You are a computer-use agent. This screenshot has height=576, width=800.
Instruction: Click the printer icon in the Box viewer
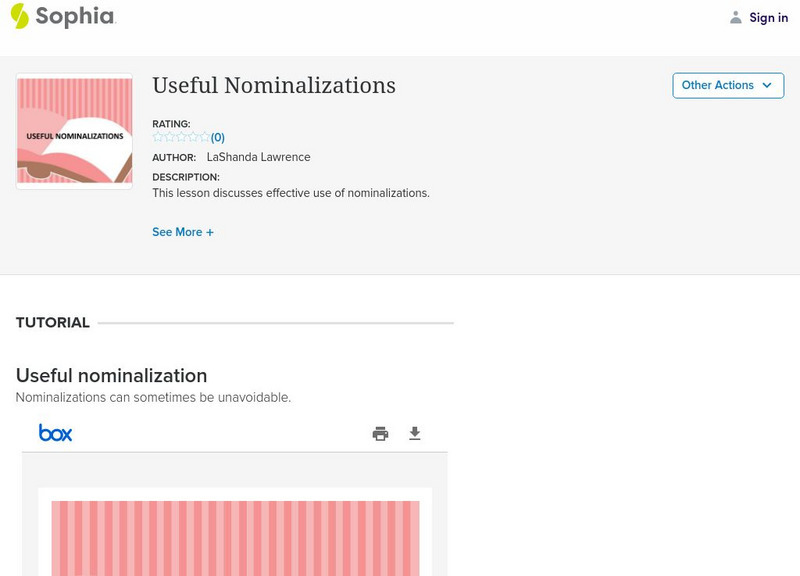(x=380, y=432)
